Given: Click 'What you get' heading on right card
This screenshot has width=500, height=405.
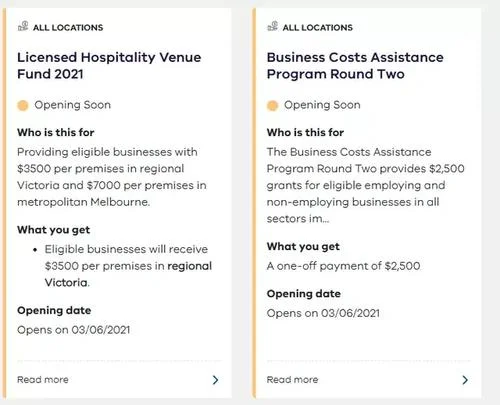Looking at the screenshot, I should click(x=303, y=247).
